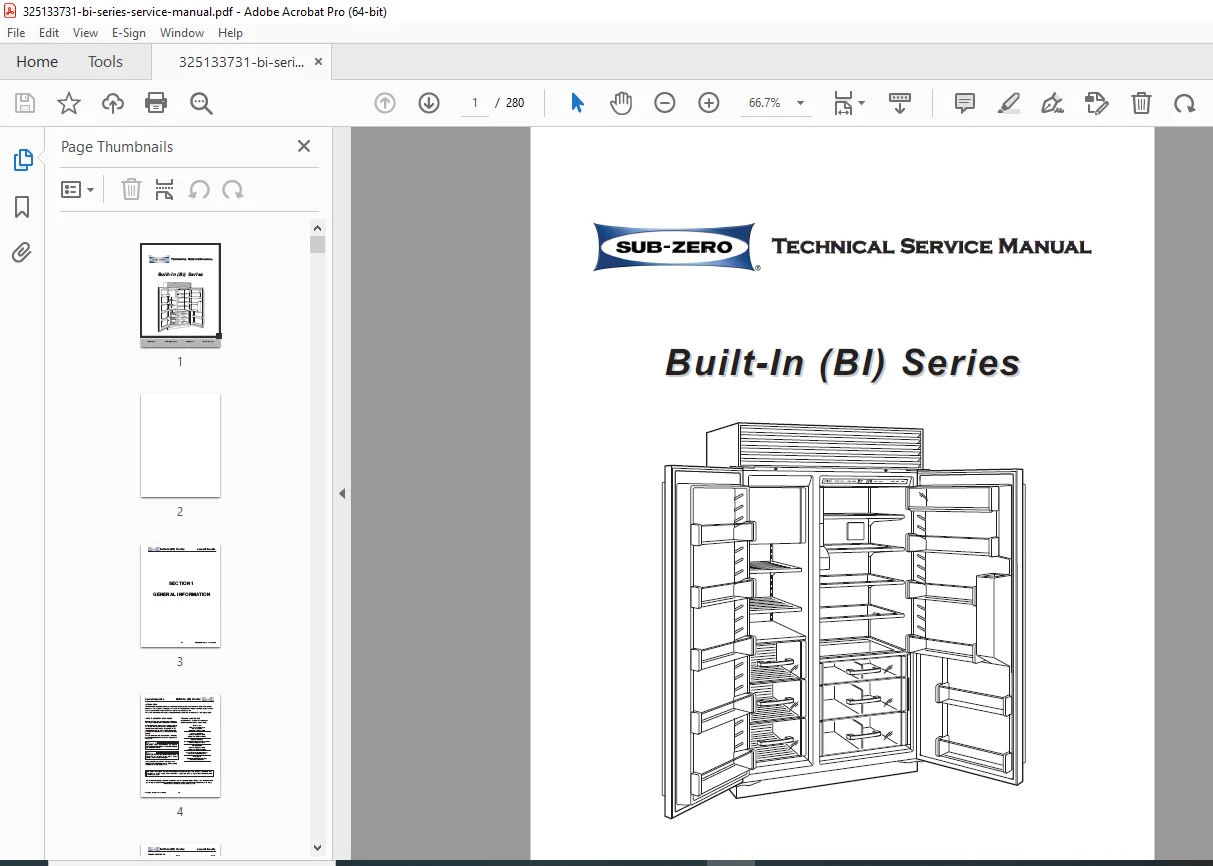This screenshot has height=866, width=1213.
Task: Open the Fill and Sign pen tool
Action: [1053, 103]
